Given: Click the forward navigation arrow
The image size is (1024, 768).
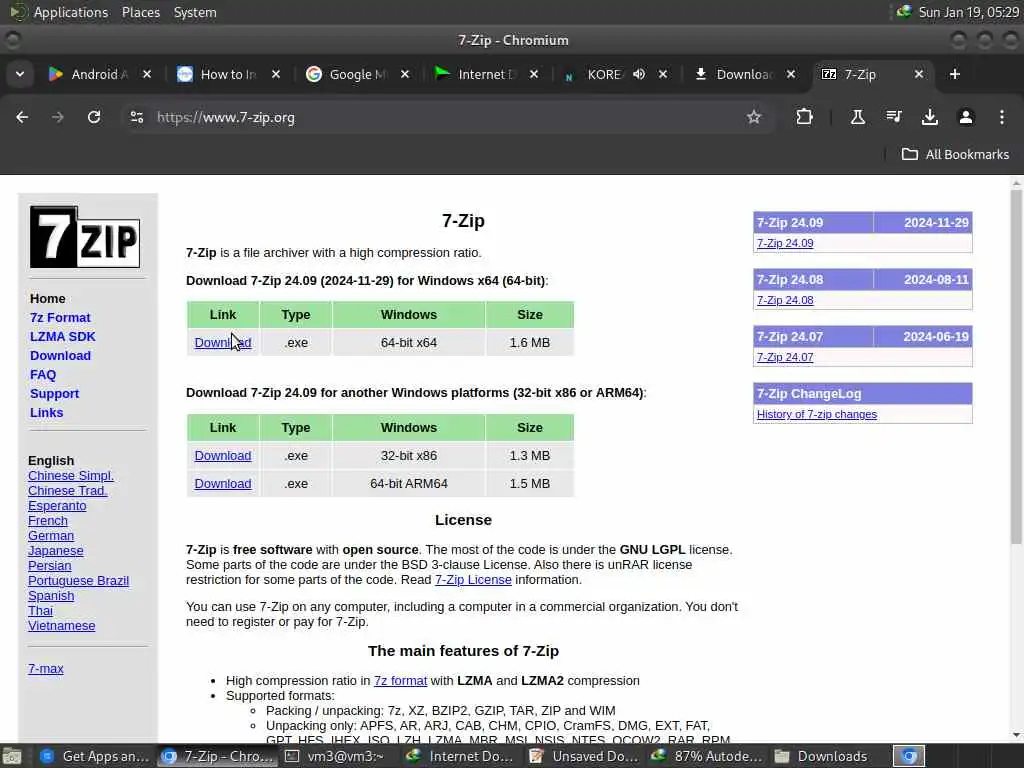Looking at the screenshot, I should click(x=58, y=117).
